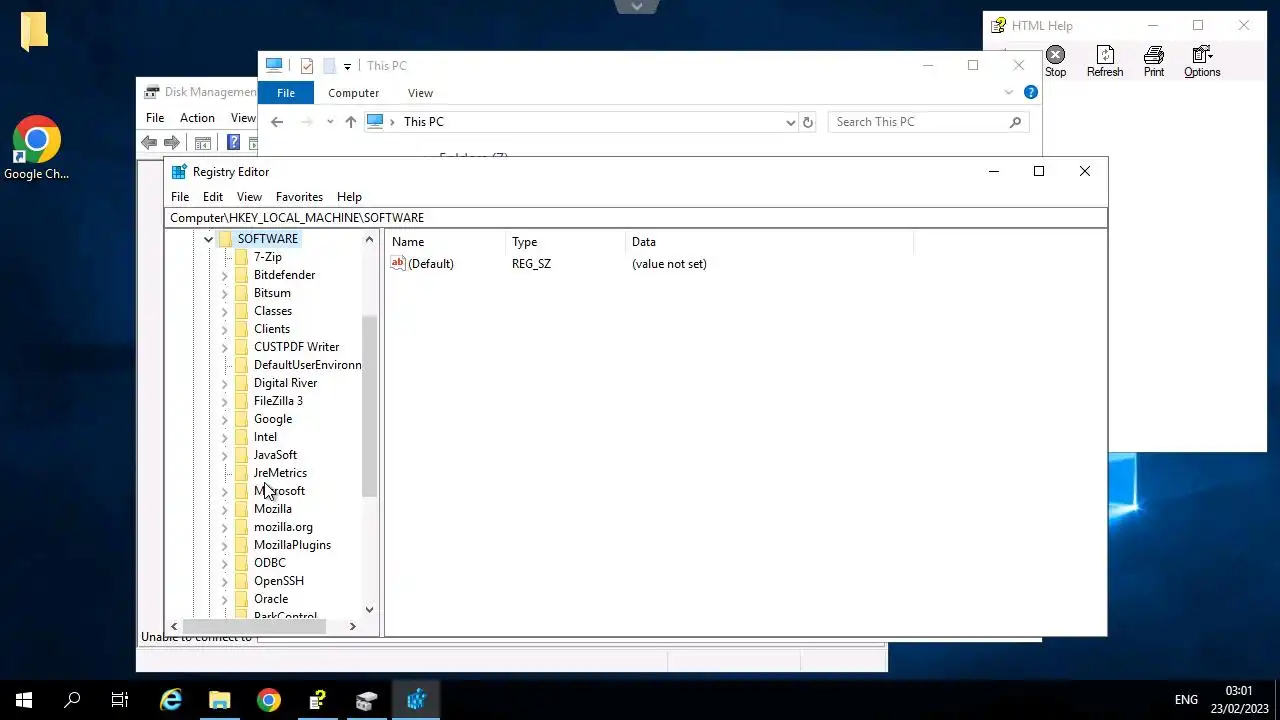Click Back arrow in This PC window
Screen dimensions: 1280x720
tap(277, 122)
